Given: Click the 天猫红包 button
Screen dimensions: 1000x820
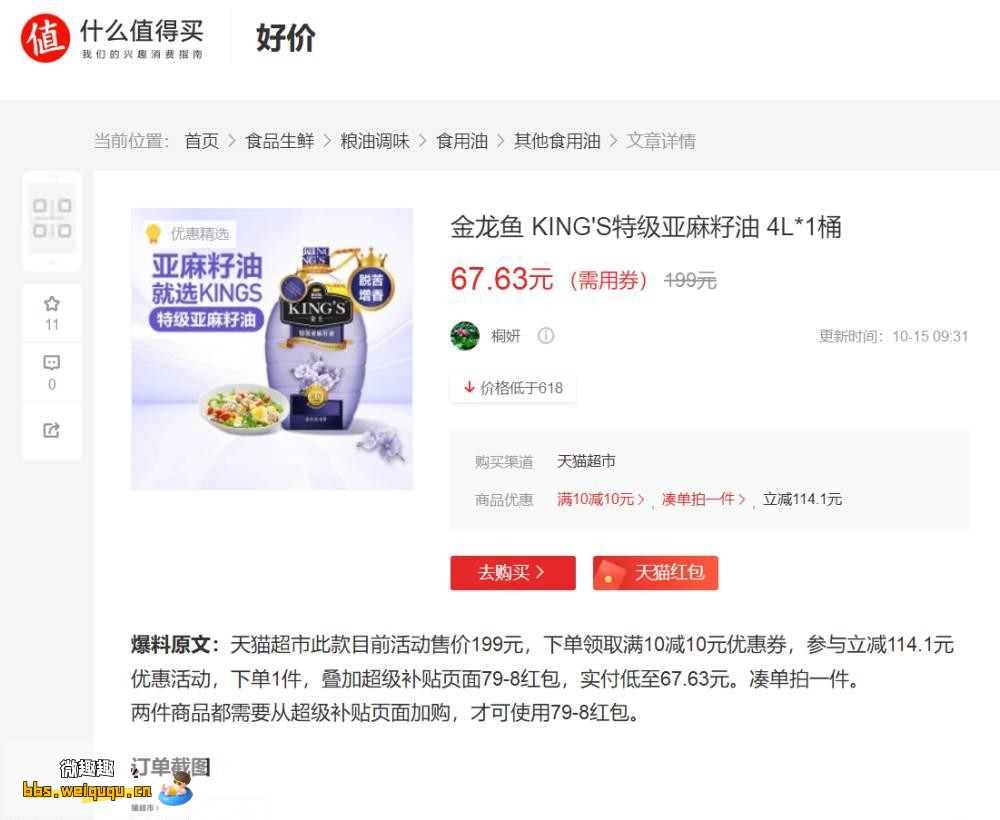Looking at the screenshot, I should coord(656,573).
